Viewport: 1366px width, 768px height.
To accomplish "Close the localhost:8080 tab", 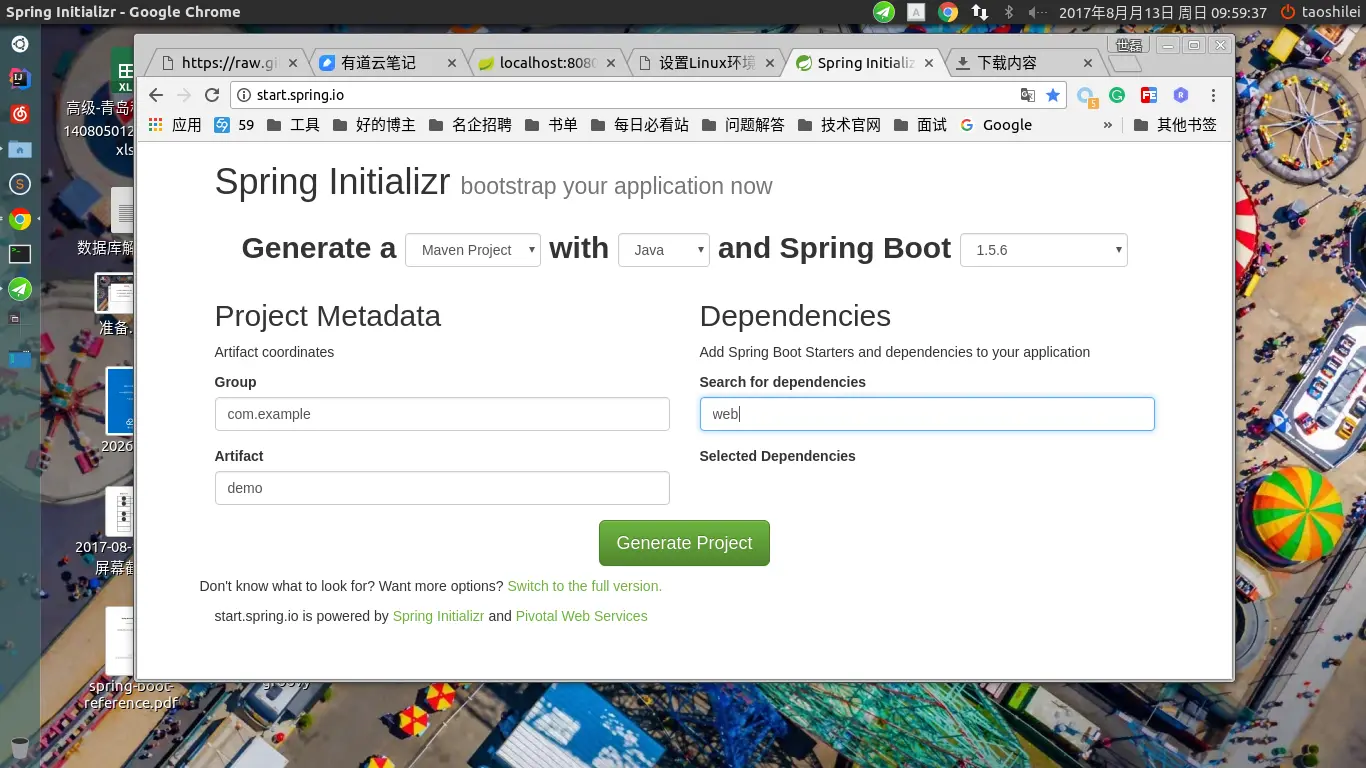I will tap(611, 63).
